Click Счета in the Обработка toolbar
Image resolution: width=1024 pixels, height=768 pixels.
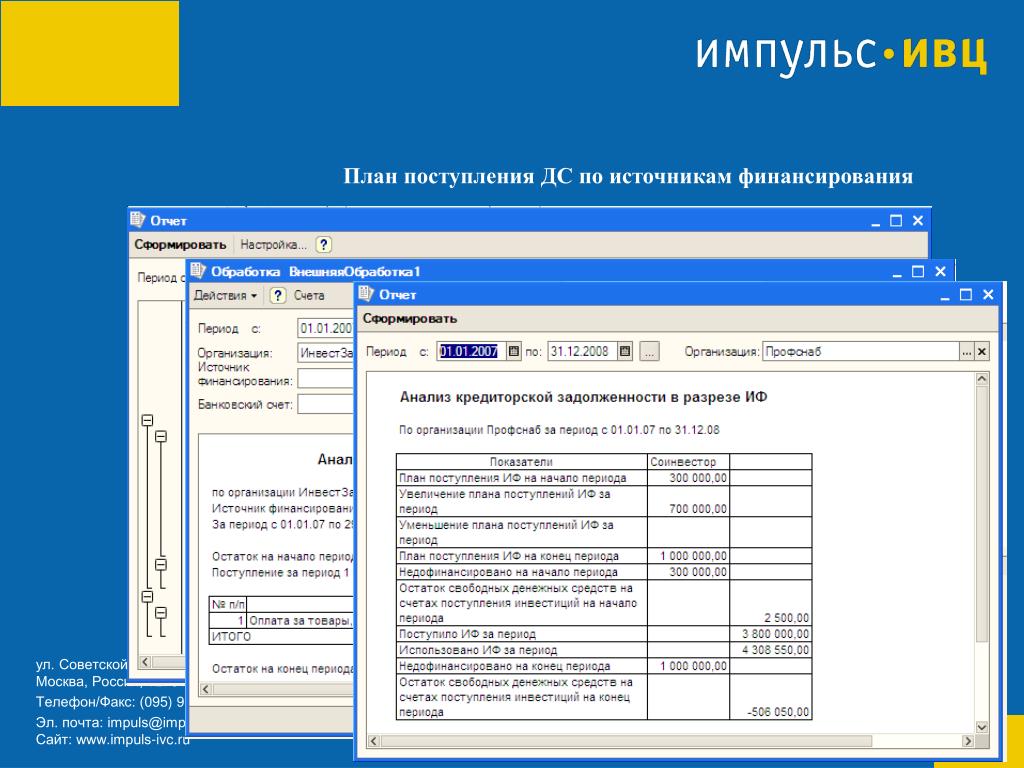(309, 295)
